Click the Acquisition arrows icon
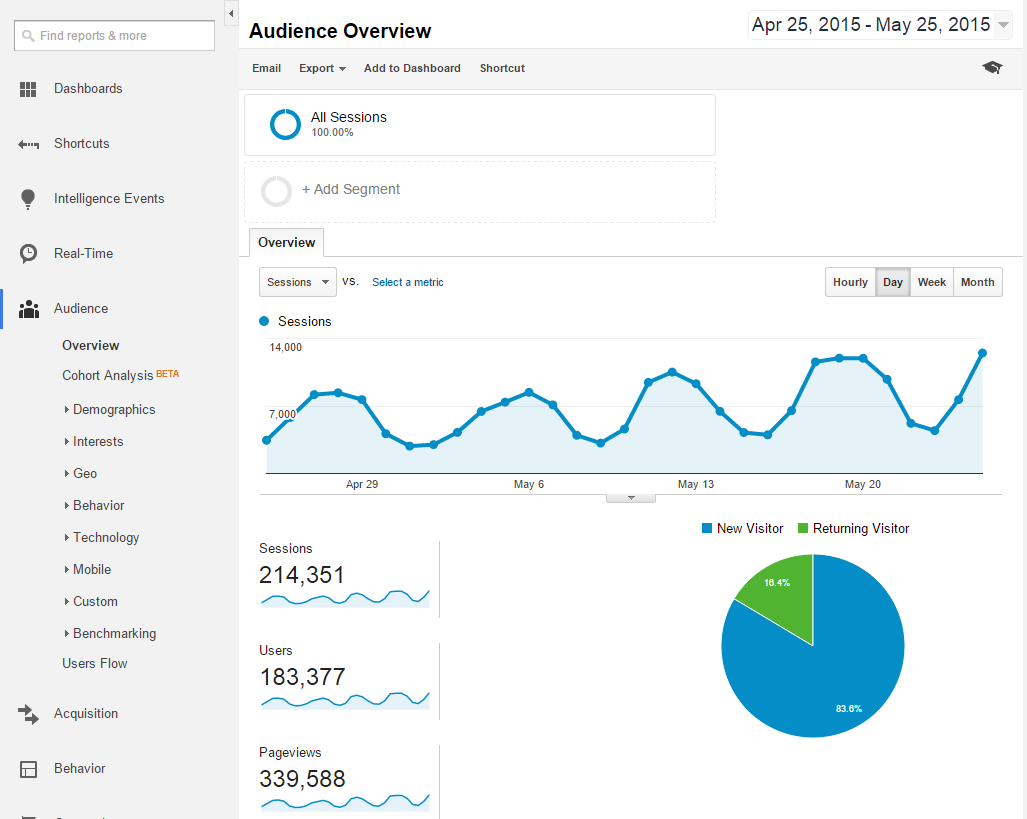Image resolution: width=1027 pixels, height=819 pixels. point(28,714)
